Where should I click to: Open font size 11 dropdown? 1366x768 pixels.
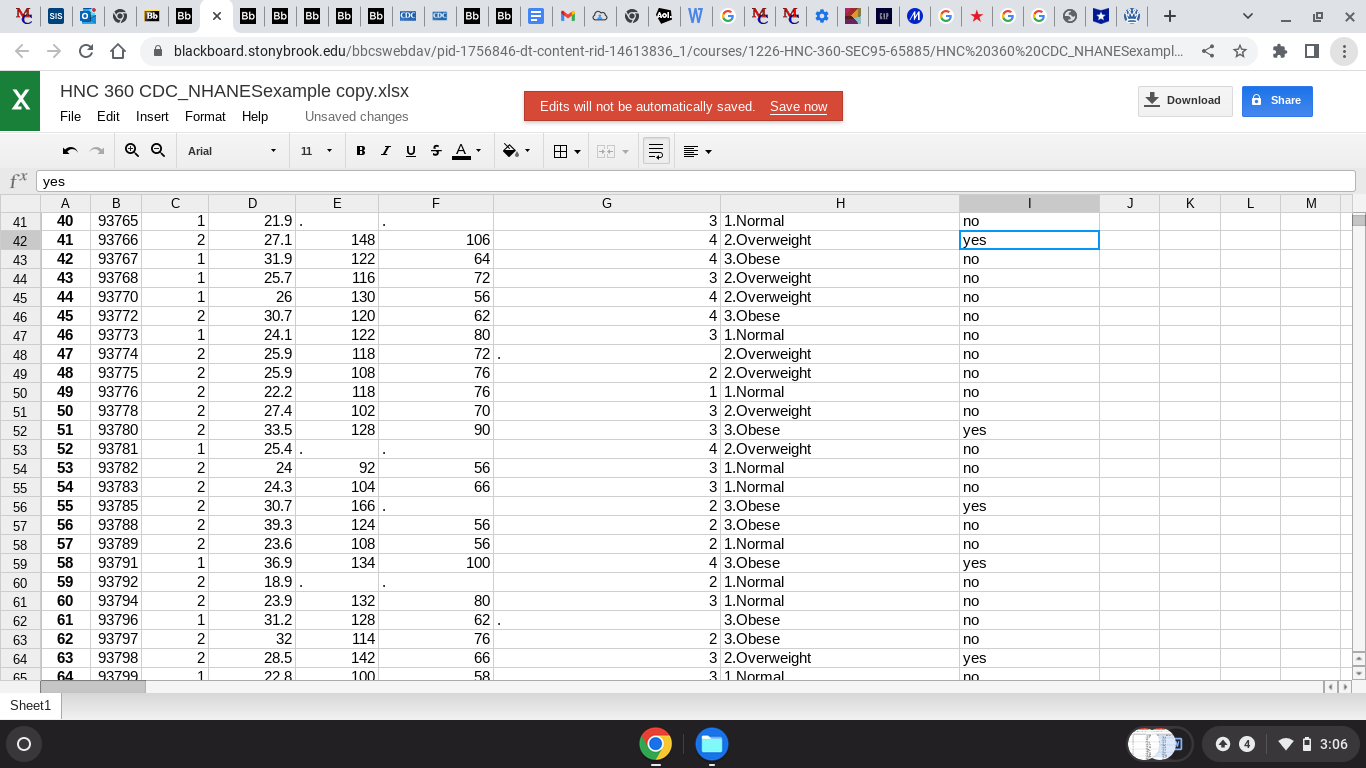(317, 151)
